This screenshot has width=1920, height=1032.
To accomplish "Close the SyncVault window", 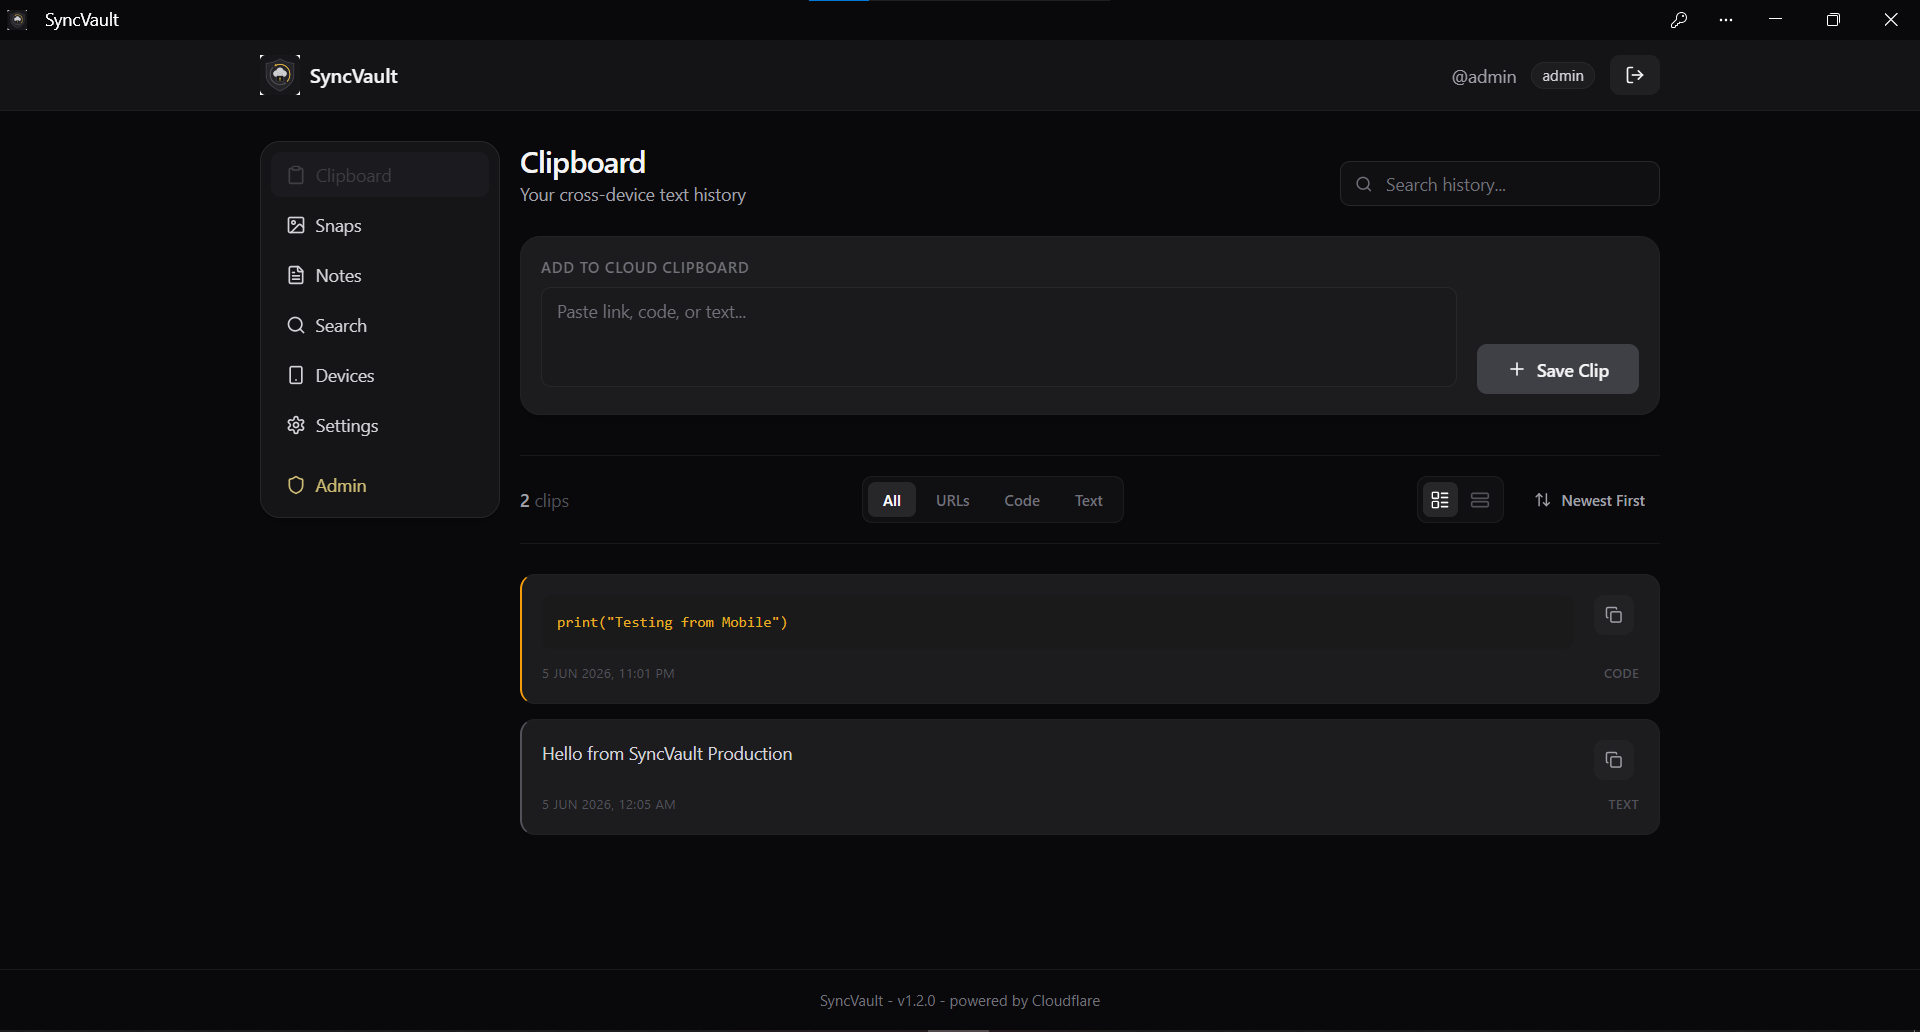I will click(x=1891, y=20).
